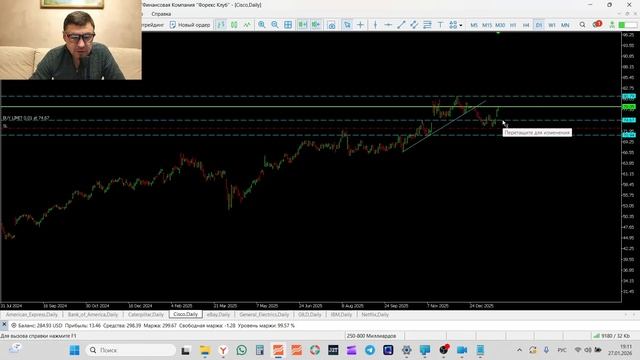Zoom in the chart with plus magnifier
The image size is (640, 360).
[x=262, y=25]
